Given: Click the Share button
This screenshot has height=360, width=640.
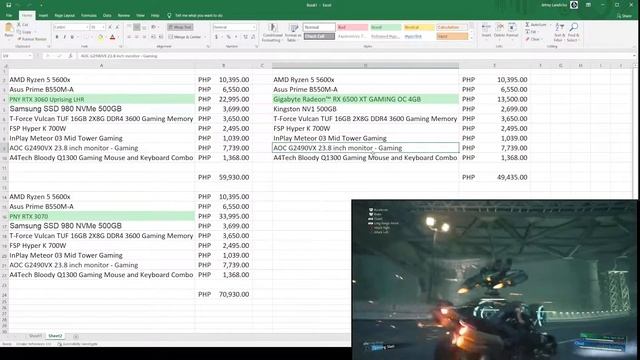Looking at the screenshot, I should (x=624, y=16).
